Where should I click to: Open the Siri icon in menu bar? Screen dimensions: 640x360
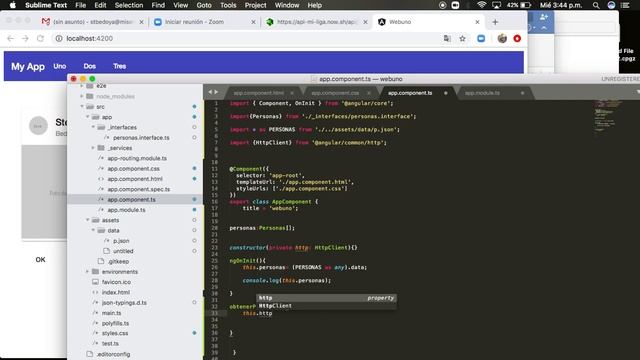coord(611,5)
